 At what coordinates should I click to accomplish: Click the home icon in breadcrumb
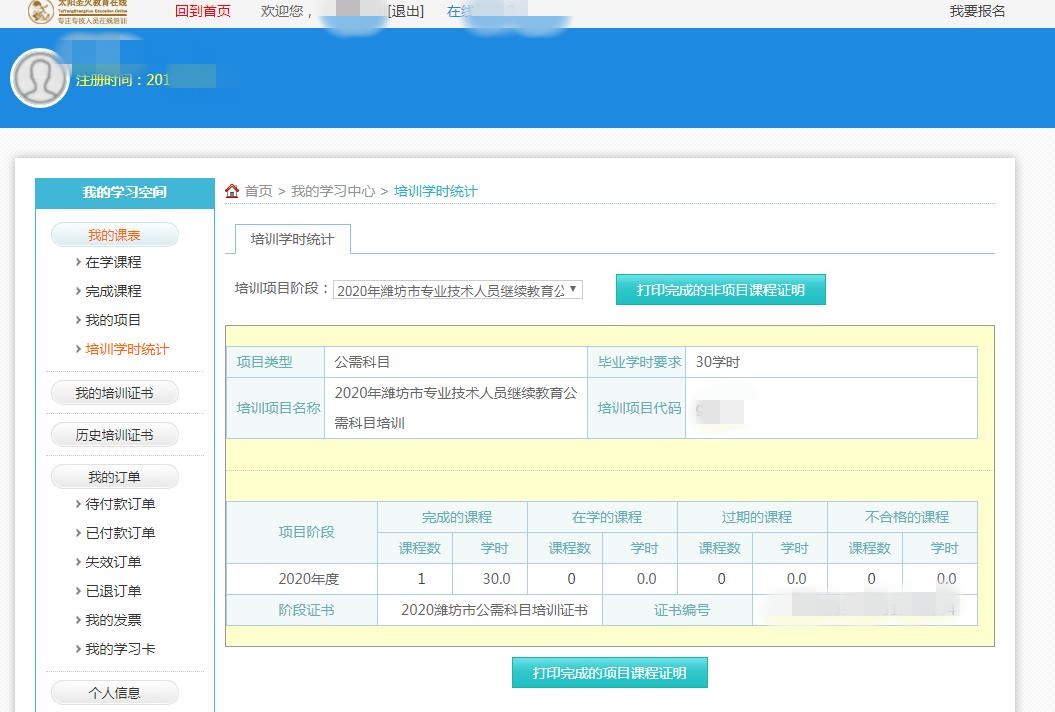[x=232, y=191]
